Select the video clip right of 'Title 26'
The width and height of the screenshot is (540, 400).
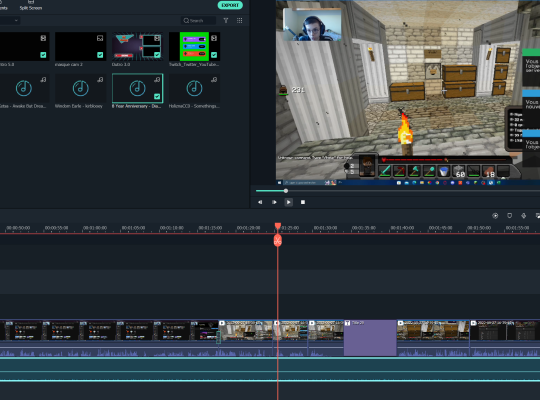(x=433, y=338)
